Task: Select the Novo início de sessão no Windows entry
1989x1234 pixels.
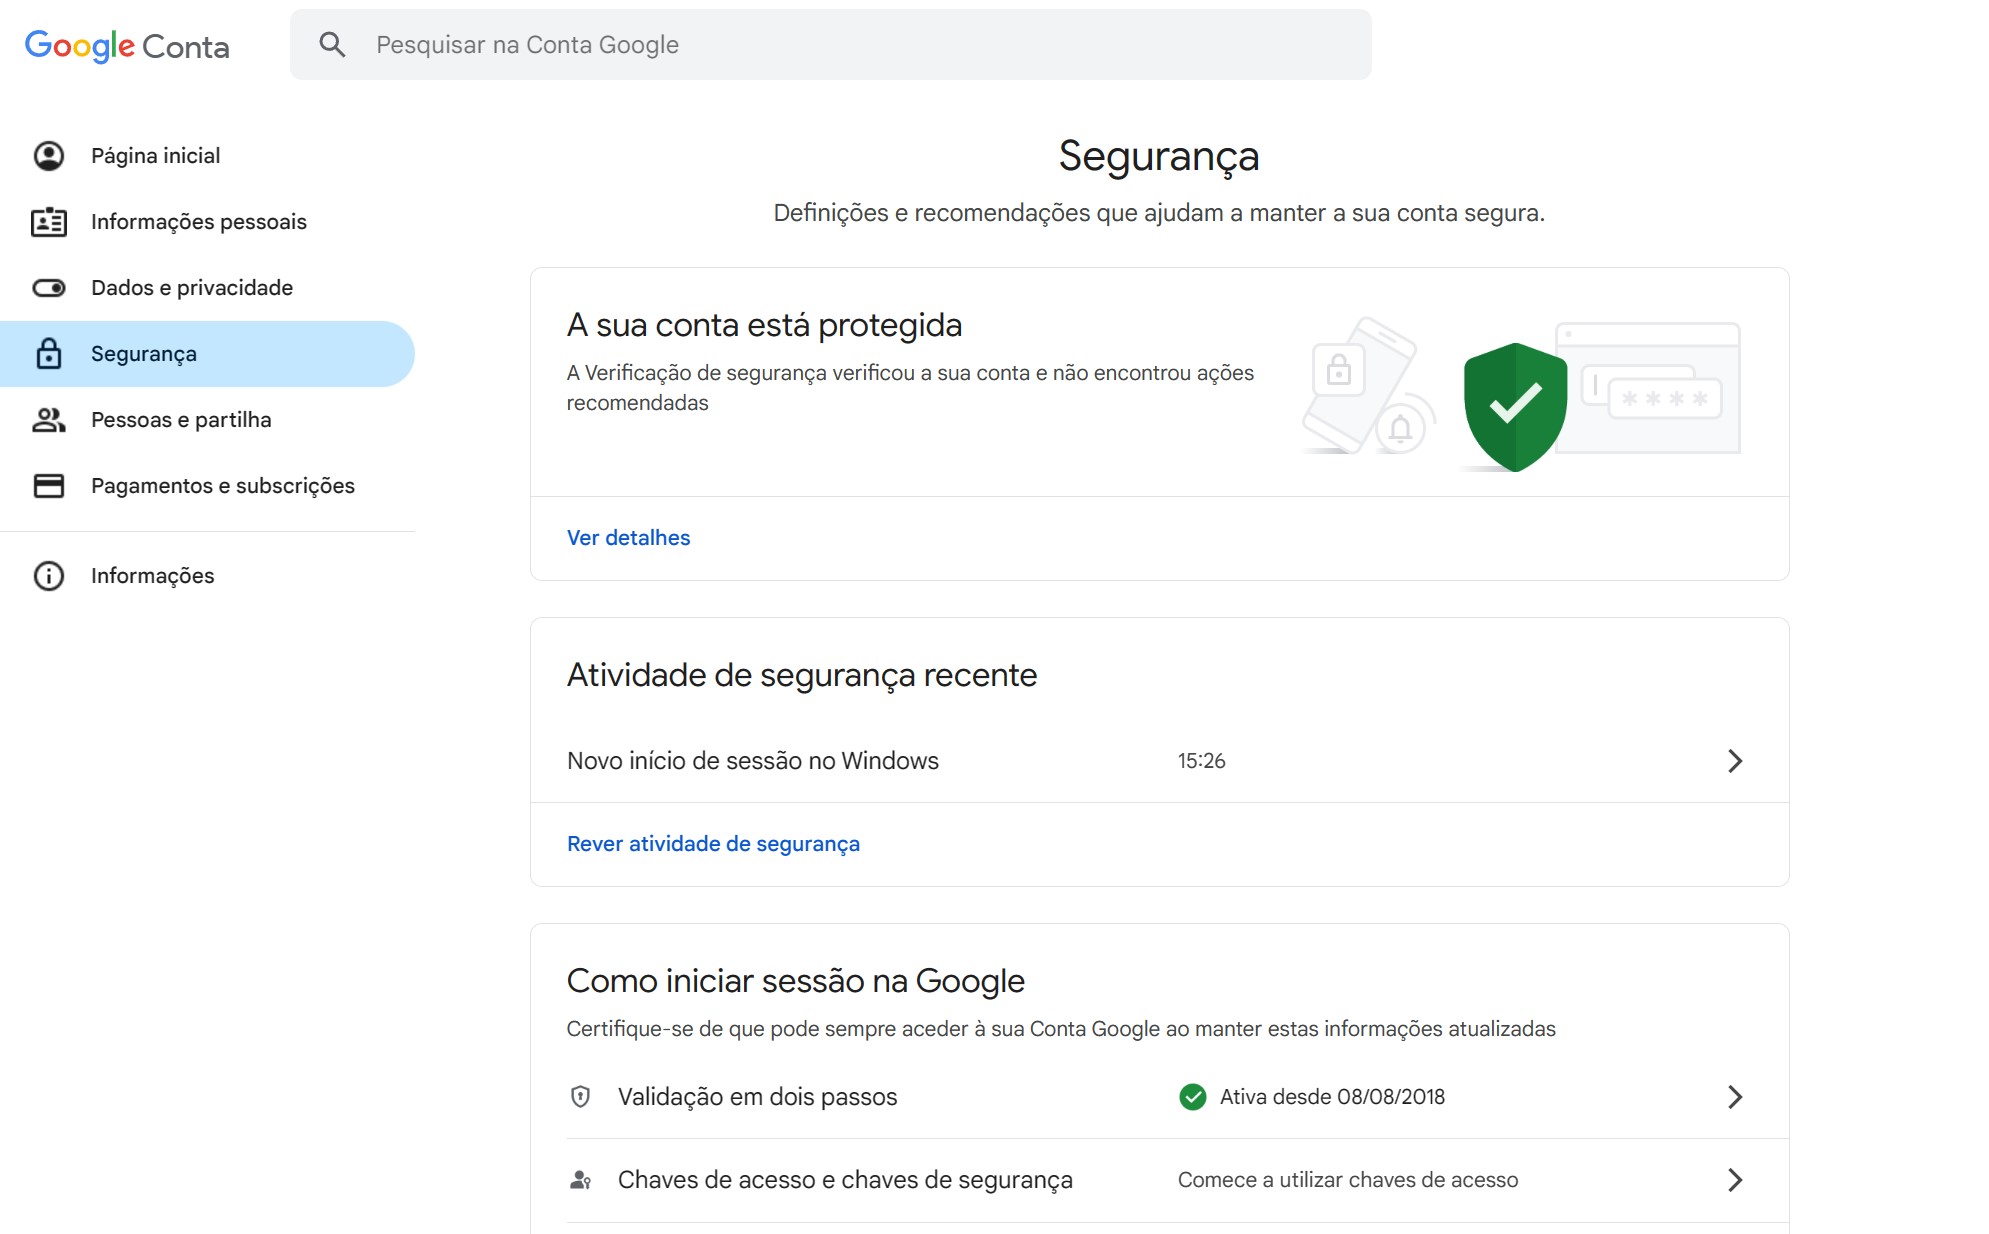Action: [753, 761]
